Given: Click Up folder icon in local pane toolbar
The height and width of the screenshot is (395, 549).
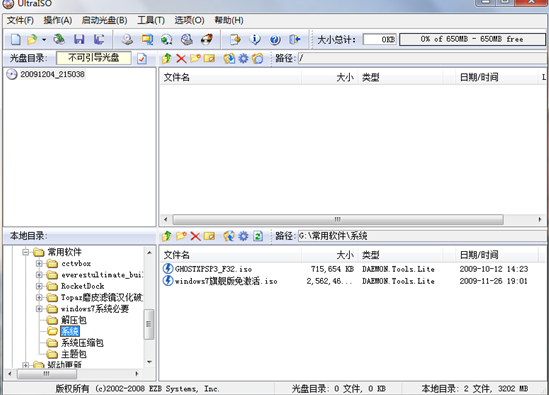Looking at the screenshot, I should coord(167,236).
